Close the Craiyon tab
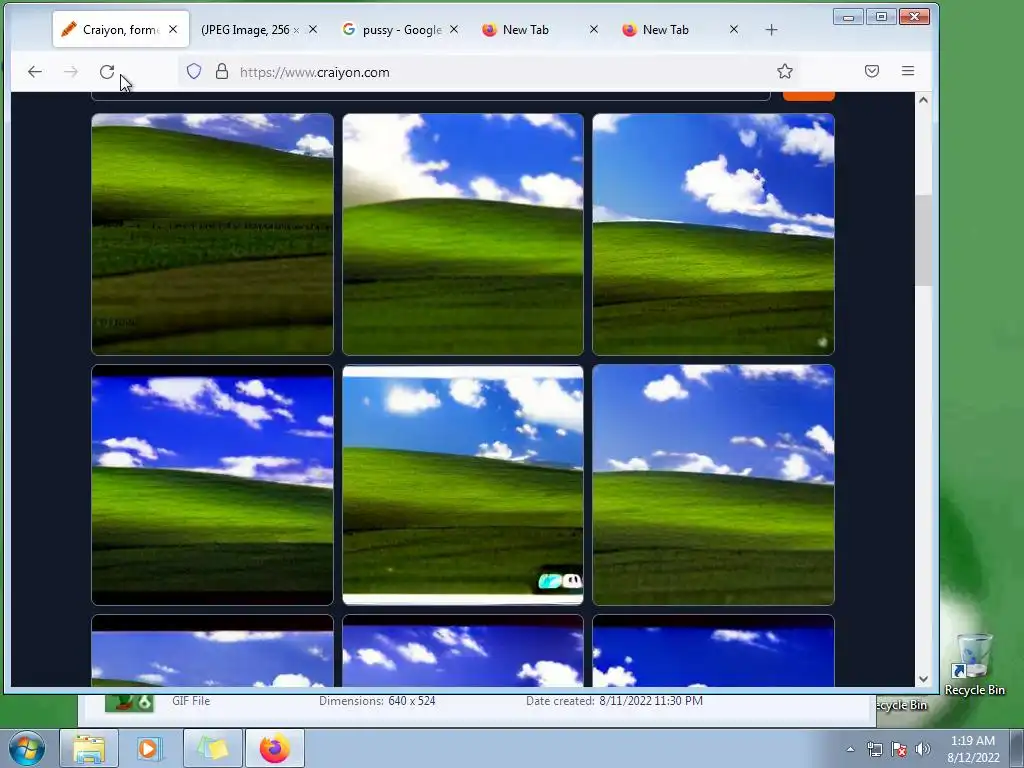This screenshot has height=768, width=1024. click(173, 29)
